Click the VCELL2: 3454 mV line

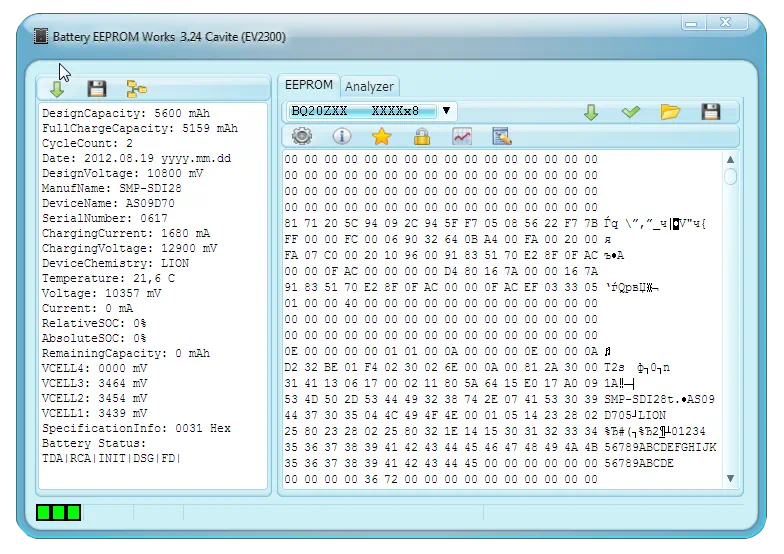94,398
